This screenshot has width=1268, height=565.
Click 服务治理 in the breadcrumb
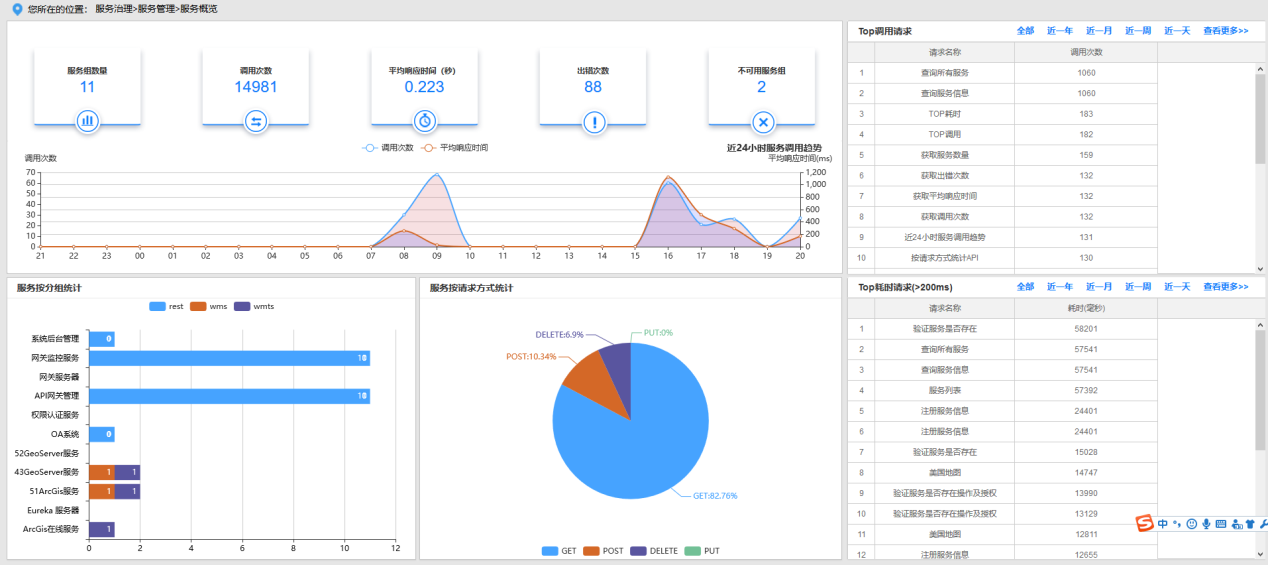click(114, 8)
